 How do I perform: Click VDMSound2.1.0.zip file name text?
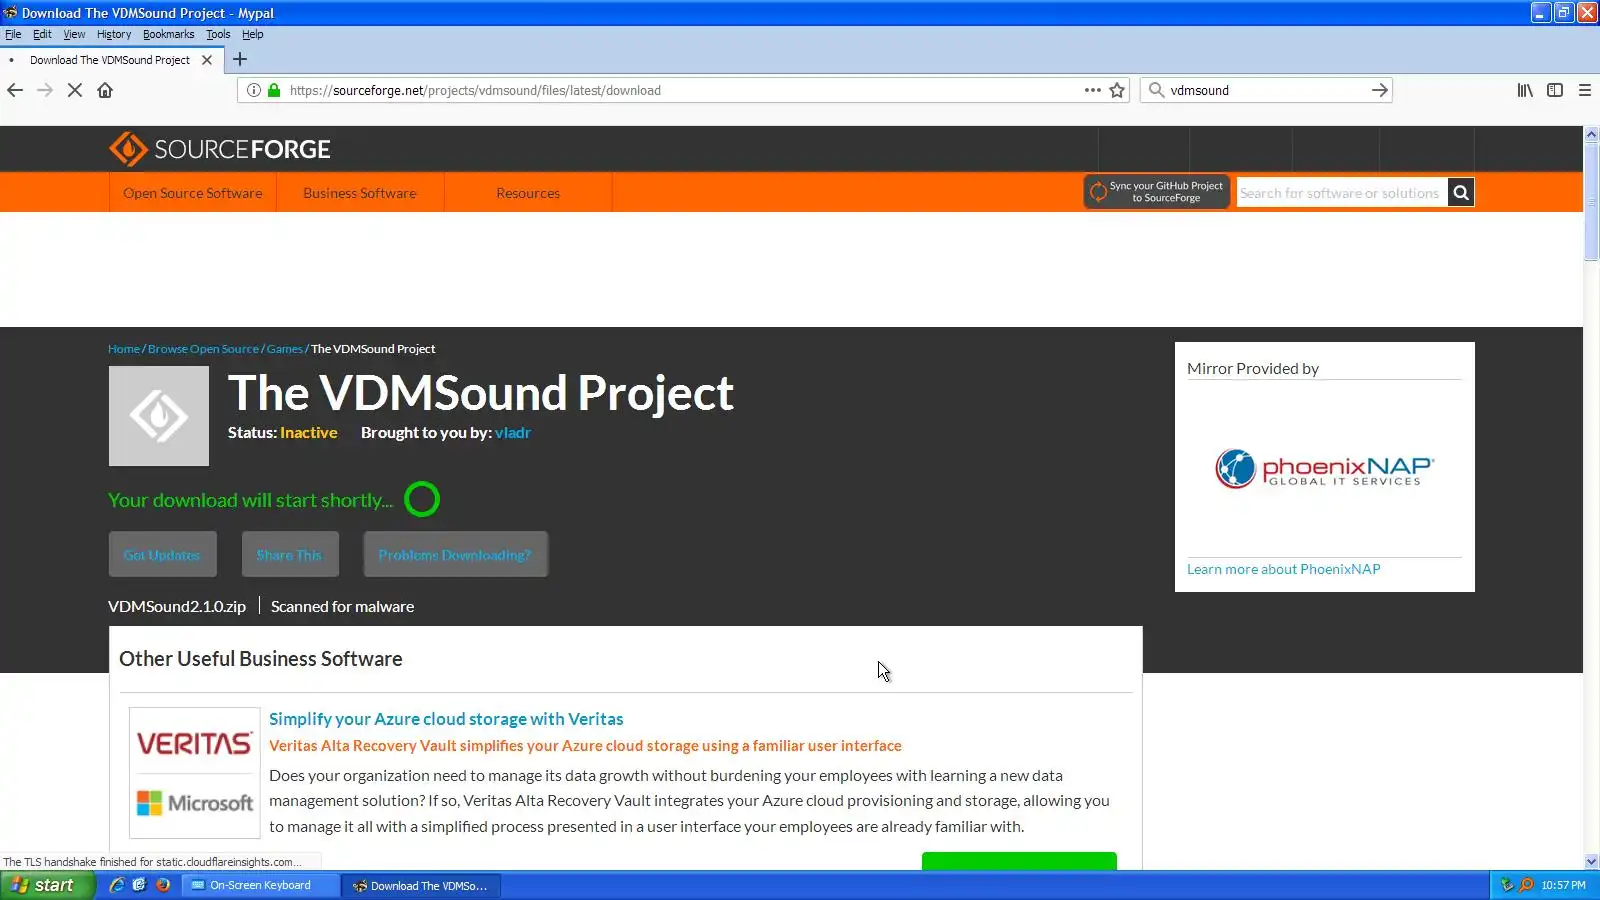point(177,606)
